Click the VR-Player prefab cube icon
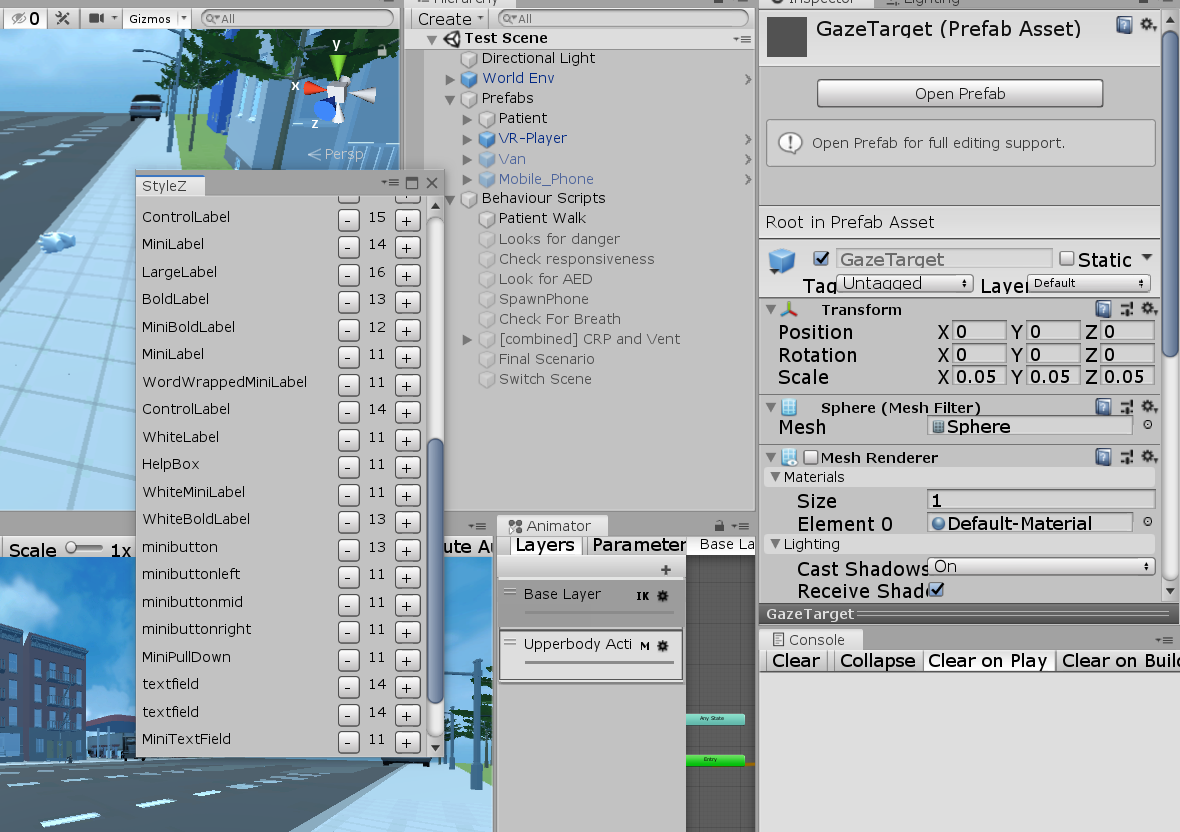Image resolution: width=1180 pixels, height=832 pixels. click(487, 138)
